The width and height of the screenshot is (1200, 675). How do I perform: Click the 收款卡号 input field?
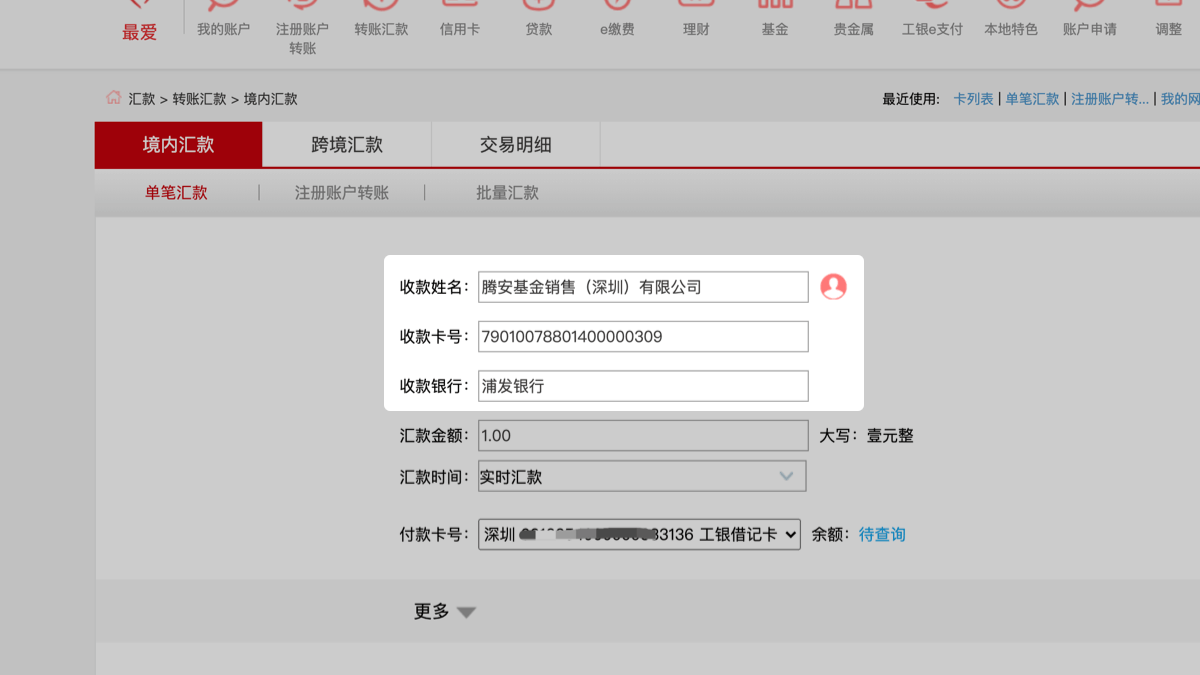[x=642, y=337]
